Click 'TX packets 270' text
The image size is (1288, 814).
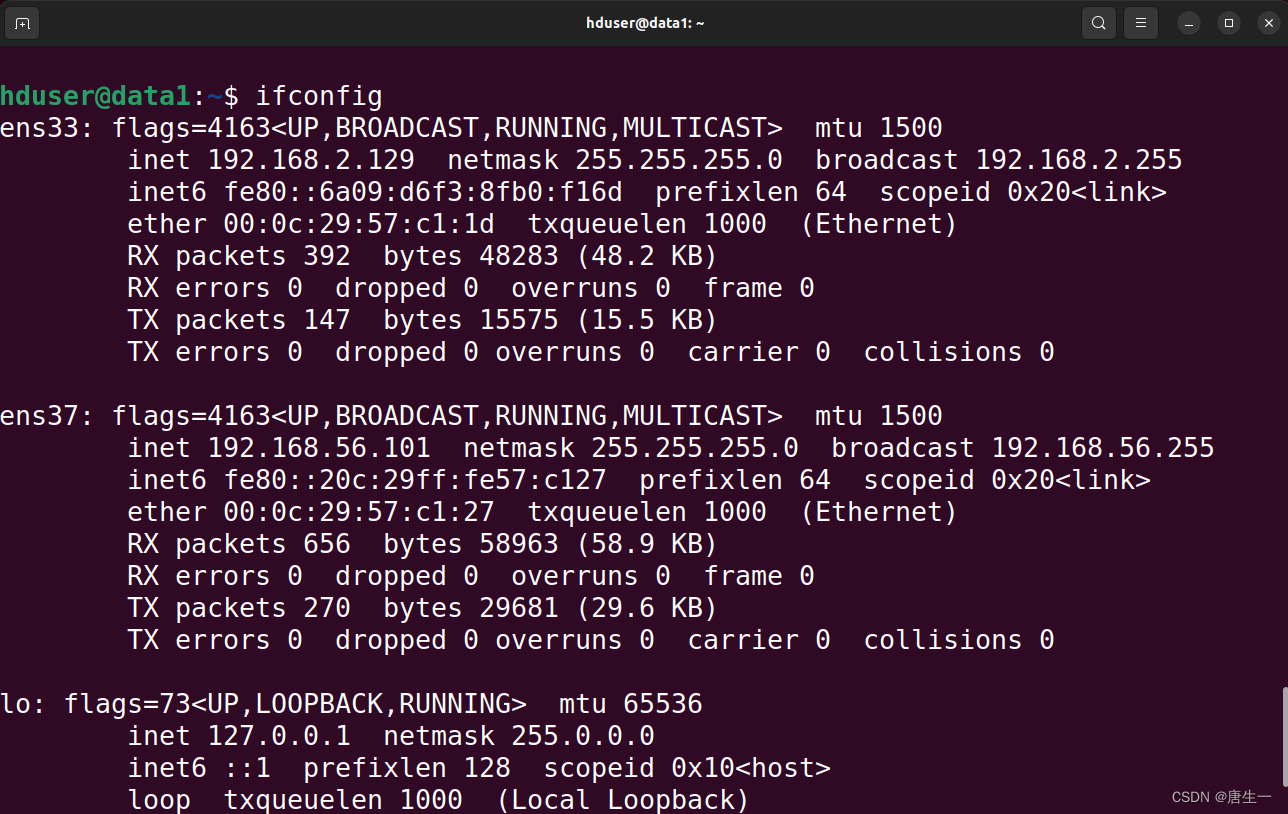pyautogui.click(x=239, y=608)
